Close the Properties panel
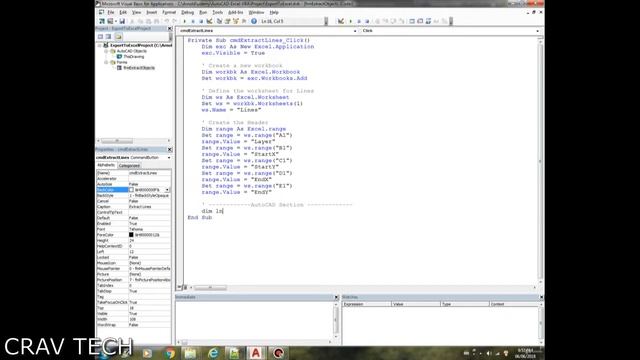 click(170, 149)
